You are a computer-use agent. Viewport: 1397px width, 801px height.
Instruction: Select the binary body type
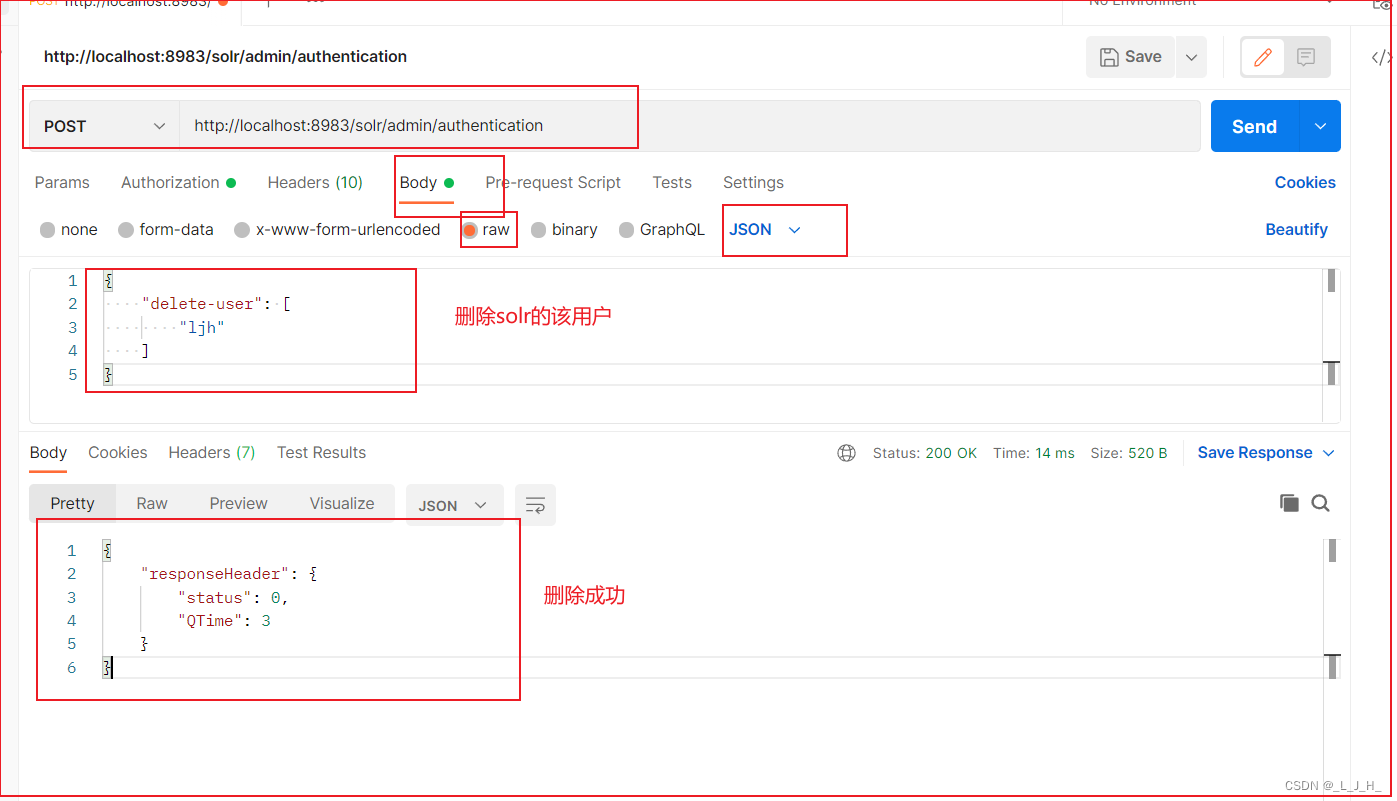tap(564, 229)
